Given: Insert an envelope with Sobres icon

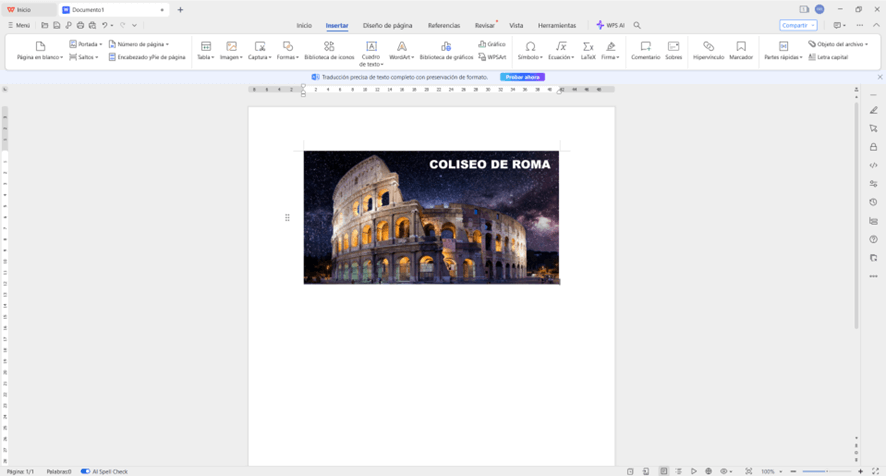Looking at the screenshot, I should click(673, 47).
